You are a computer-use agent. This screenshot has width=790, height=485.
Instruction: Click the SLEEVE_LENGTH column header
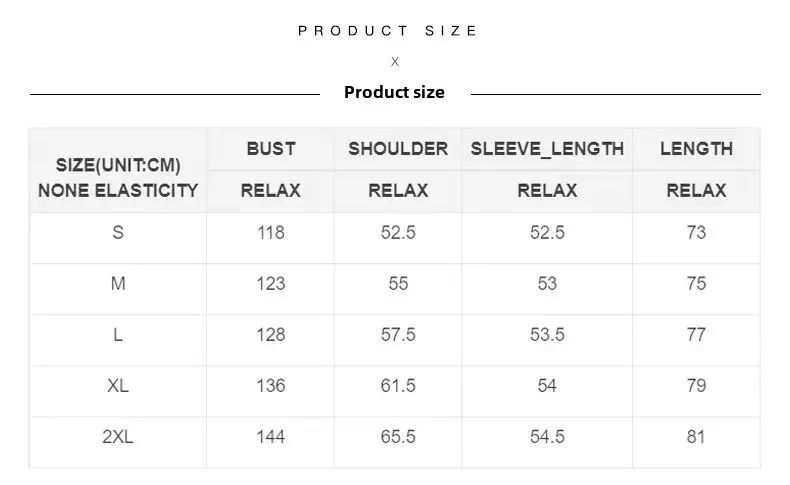(547, 149)
